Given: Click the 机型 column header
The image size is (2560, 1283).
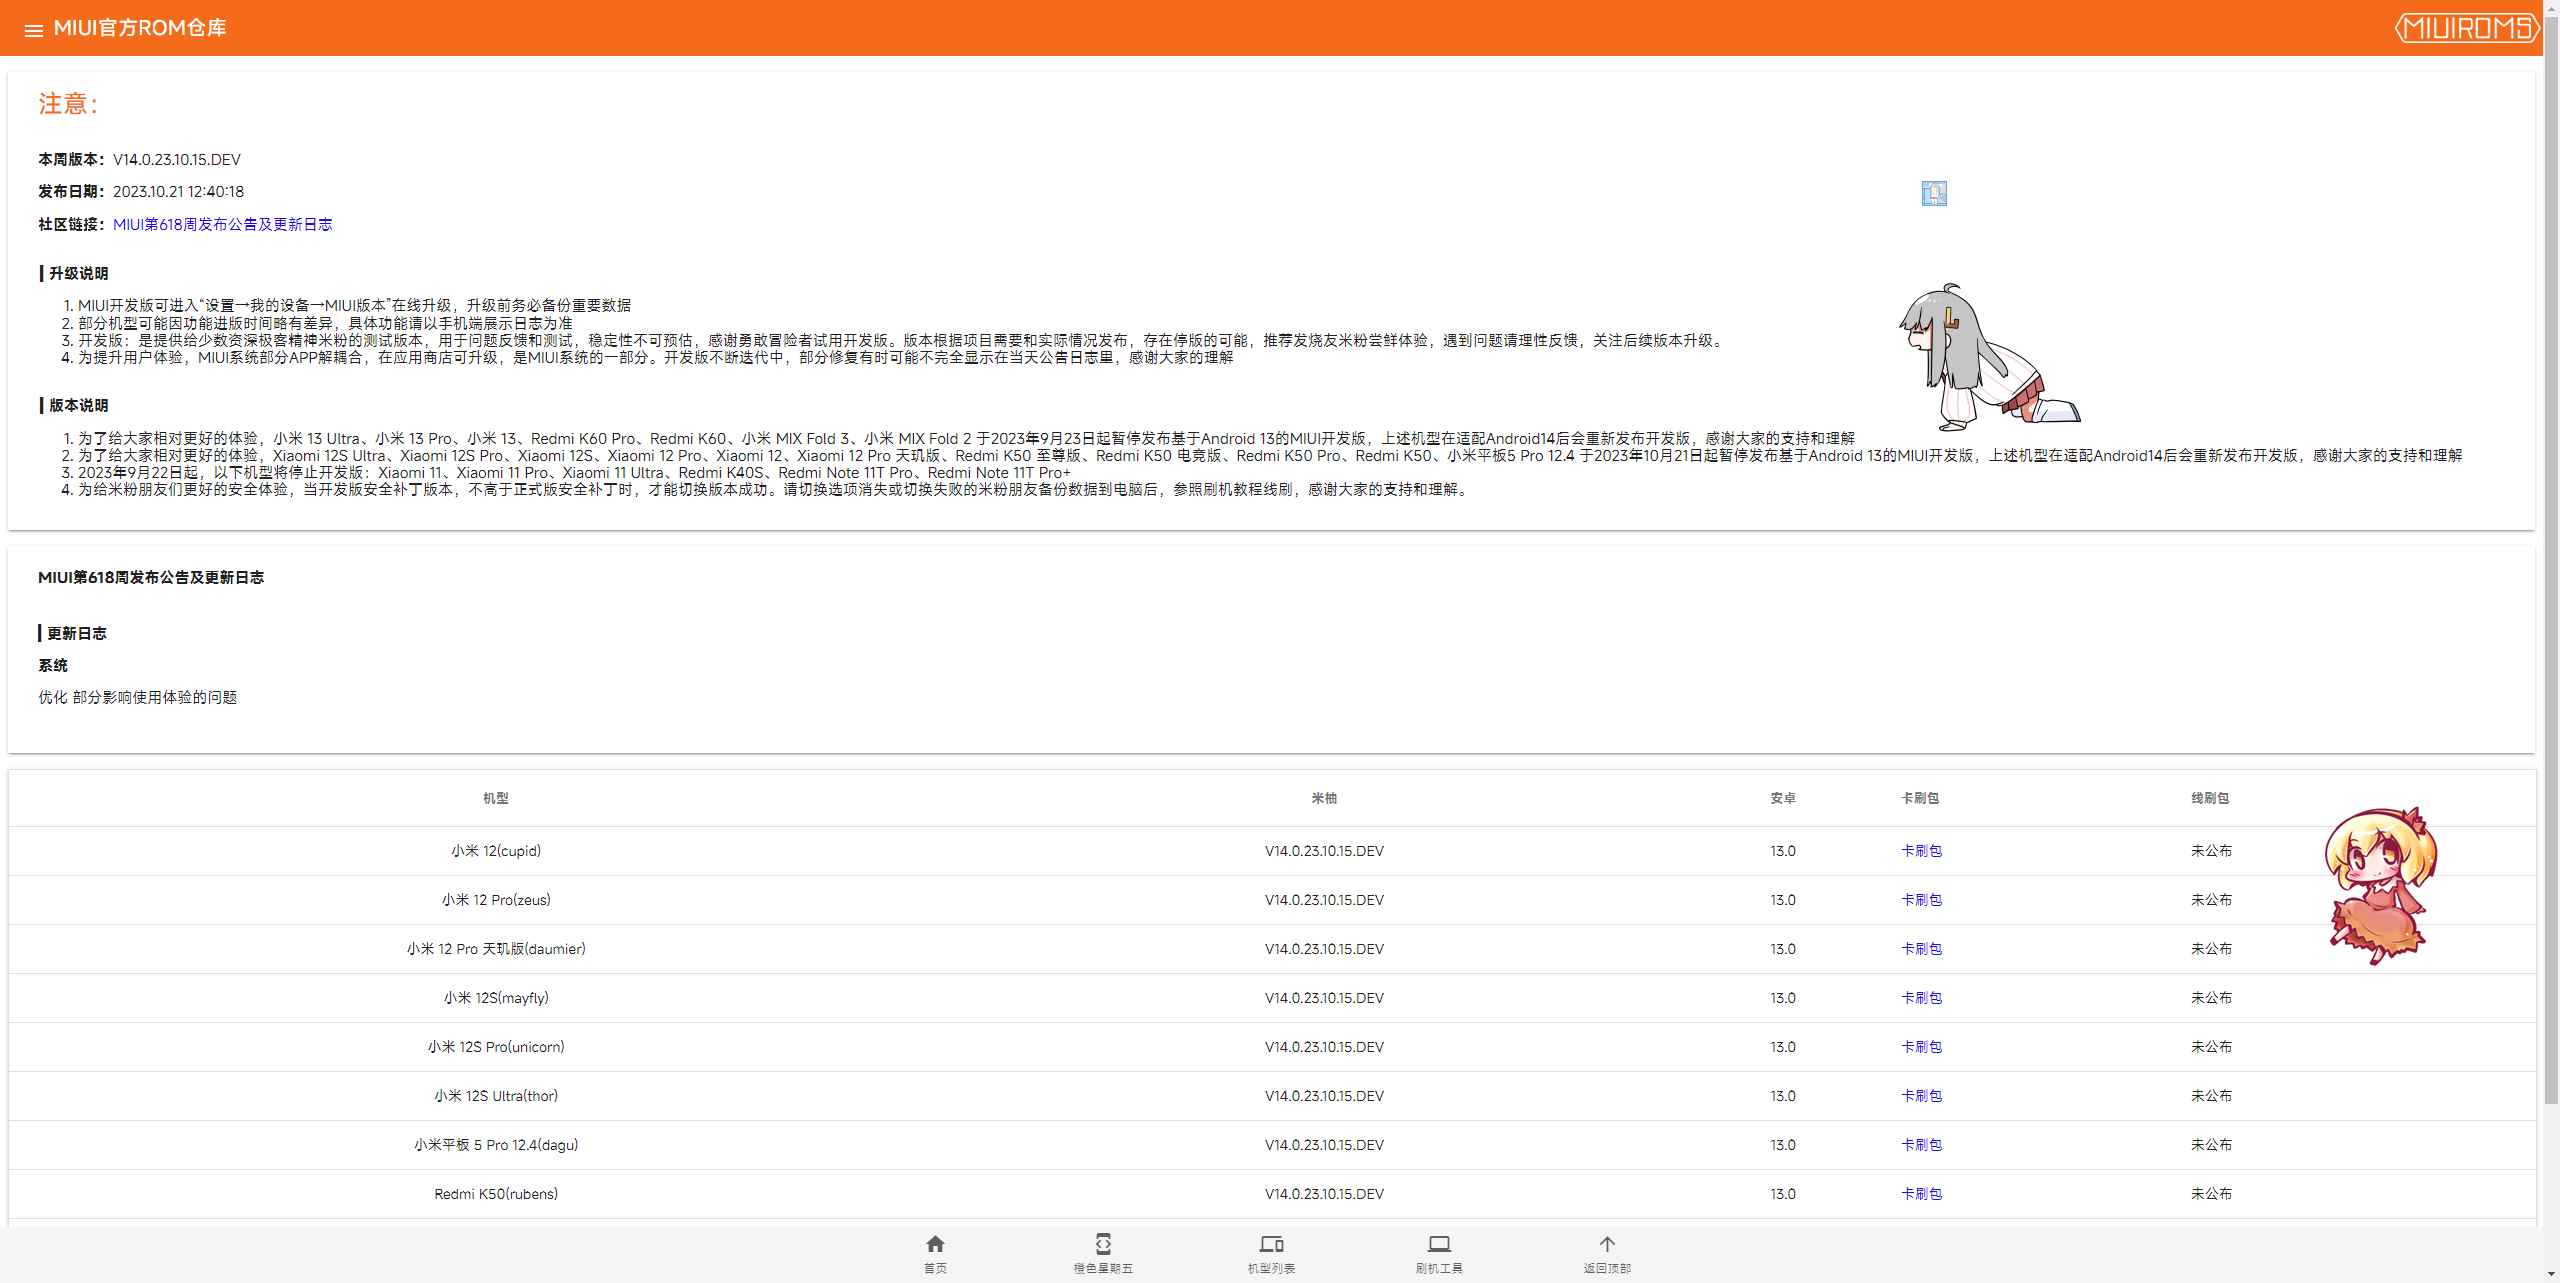Looking at the screenshot, I should (x=496, y=798).
